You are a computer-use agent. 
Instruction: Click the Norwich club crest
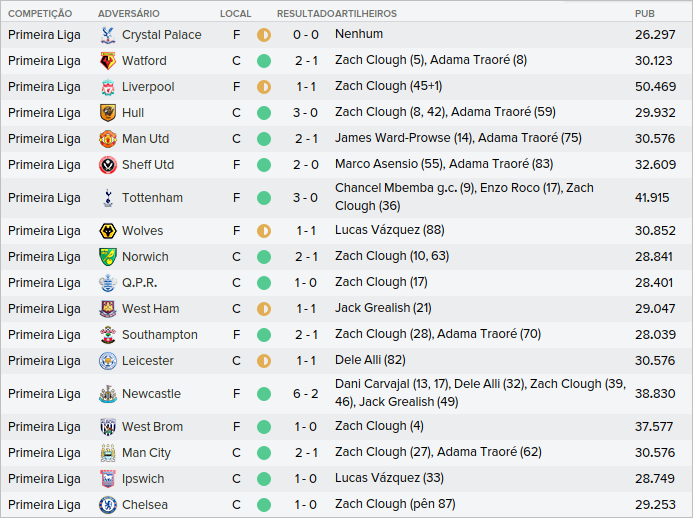point(107,257)
